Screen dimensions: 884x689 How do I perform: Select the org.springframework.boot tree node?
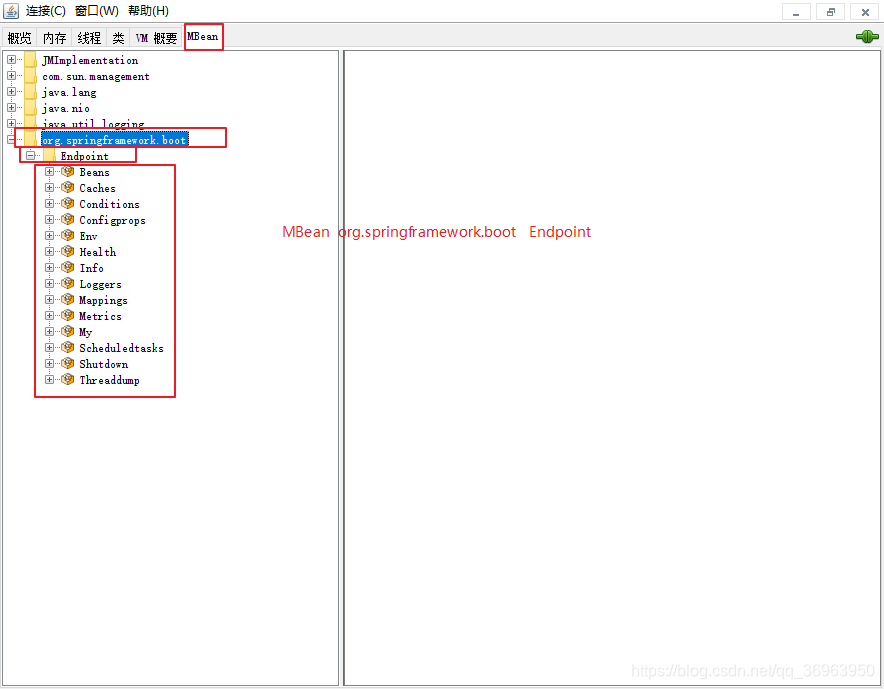(114, 140)
